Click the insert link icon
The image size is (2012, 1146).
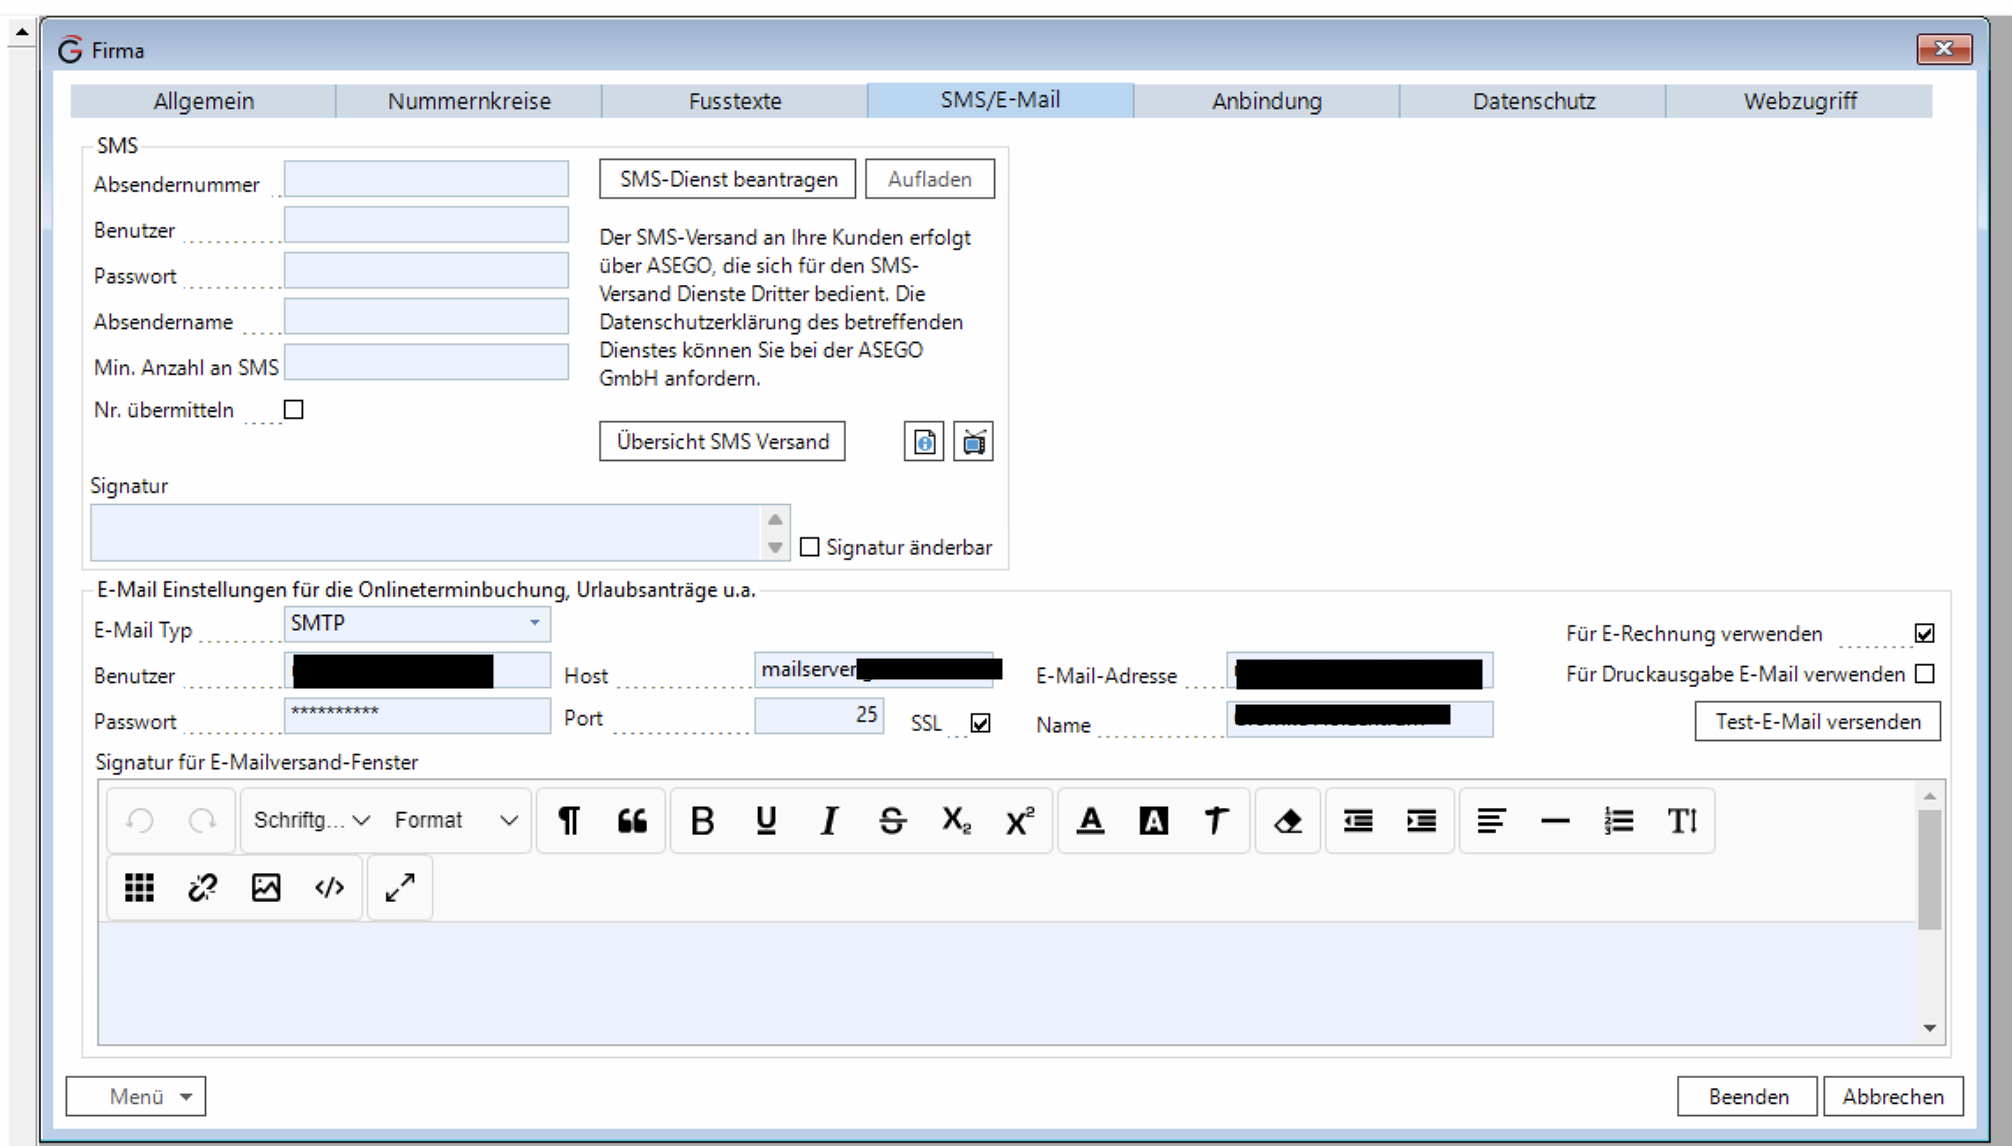203,887
